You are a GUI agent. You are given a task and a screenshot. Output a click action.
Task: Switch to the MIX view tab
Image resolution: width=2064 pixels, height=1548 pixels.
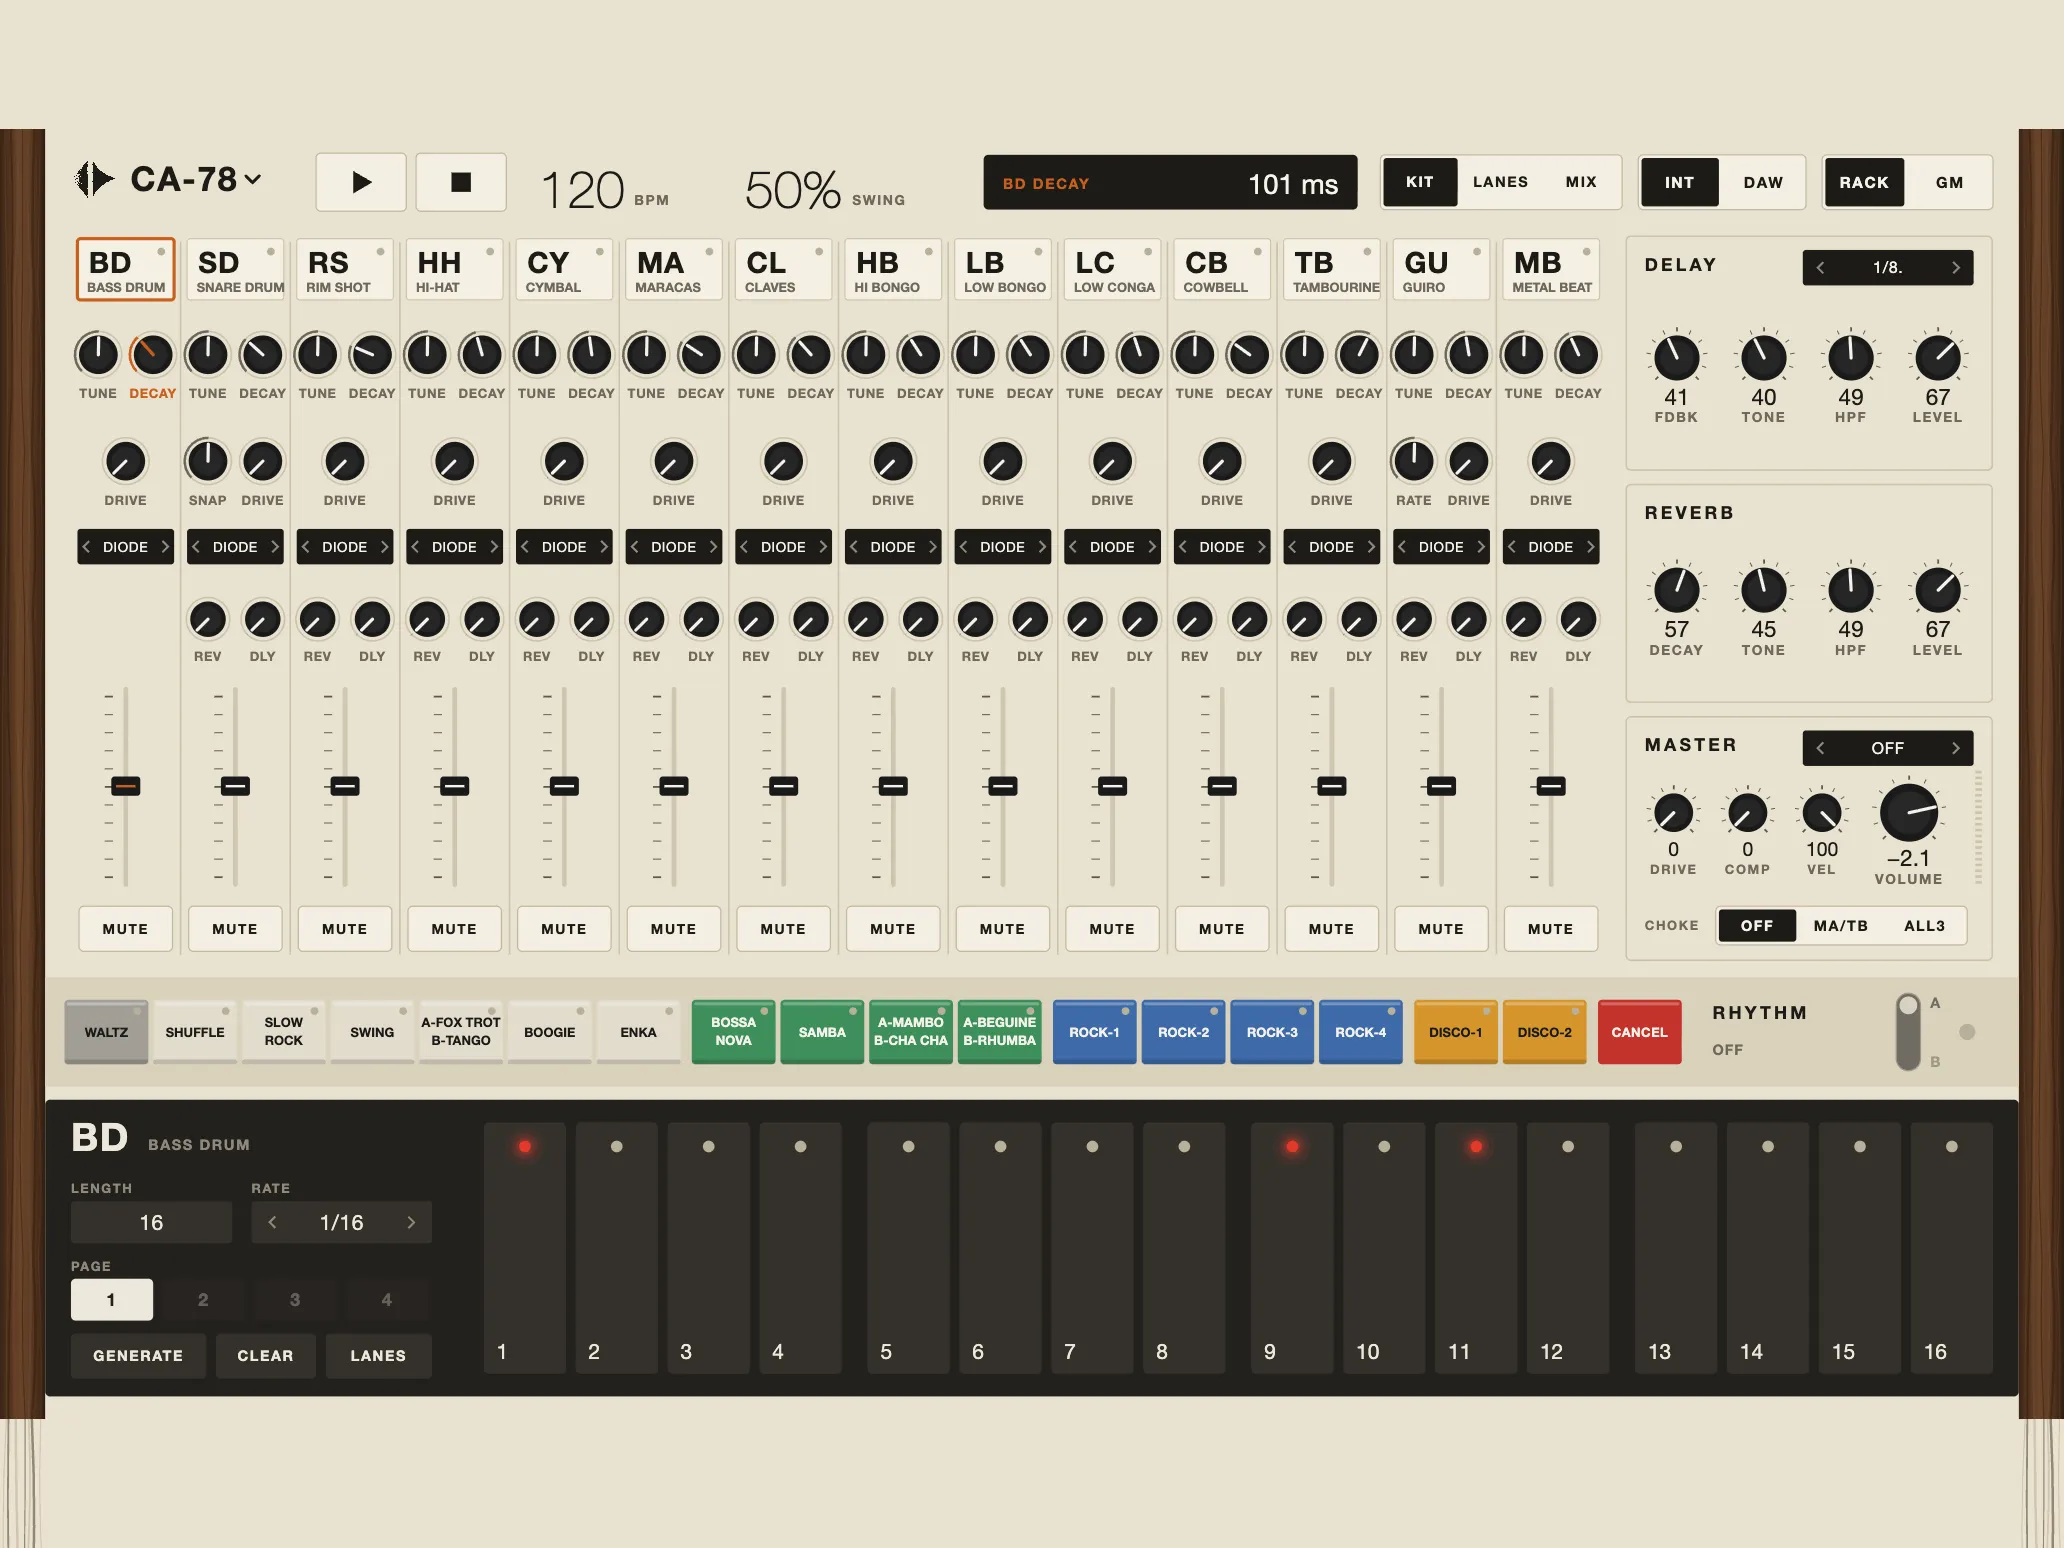coord(1581,182)
